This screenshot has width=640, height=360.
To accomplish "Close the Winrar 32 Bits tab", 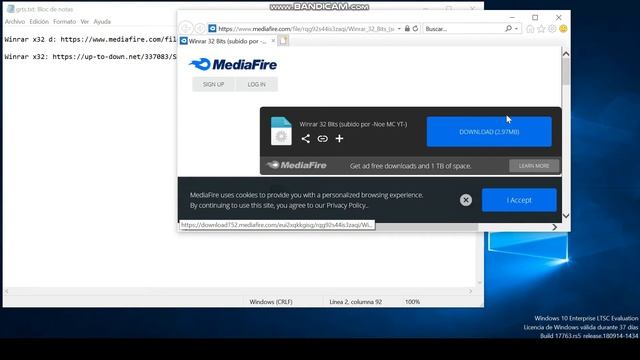I will pyautogui.click(x=273, y=40).
